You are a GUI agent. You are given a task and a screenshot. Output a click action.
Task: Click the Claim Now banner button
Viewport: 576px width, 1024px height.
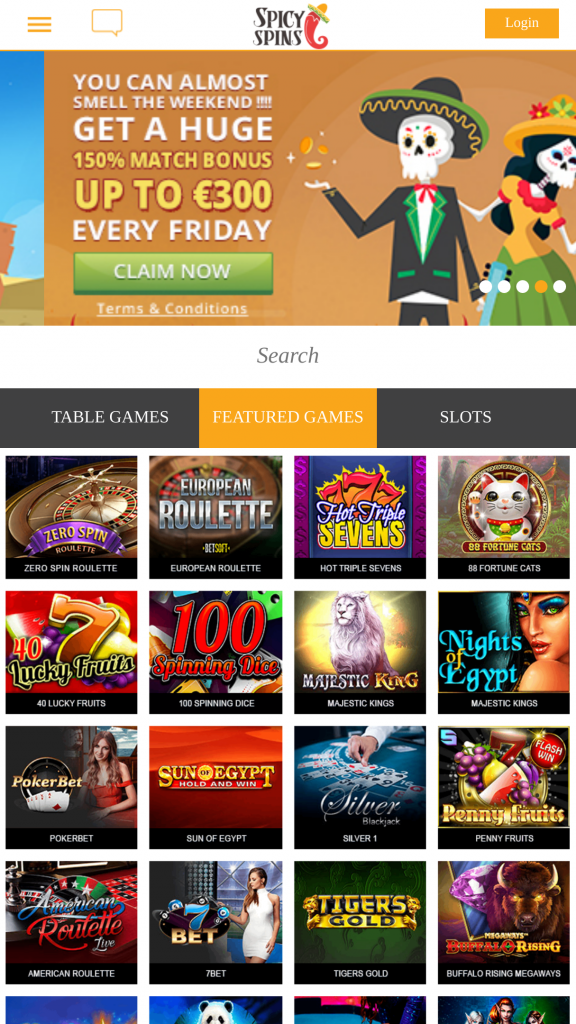click(173, 272)
